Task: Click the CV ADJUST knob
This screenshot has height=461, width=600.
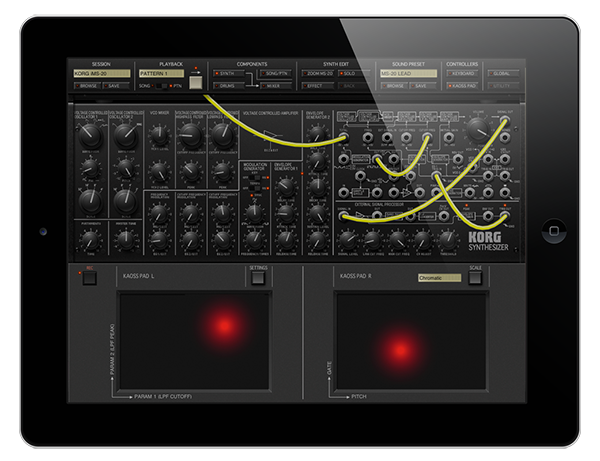Action: [423, 240]
